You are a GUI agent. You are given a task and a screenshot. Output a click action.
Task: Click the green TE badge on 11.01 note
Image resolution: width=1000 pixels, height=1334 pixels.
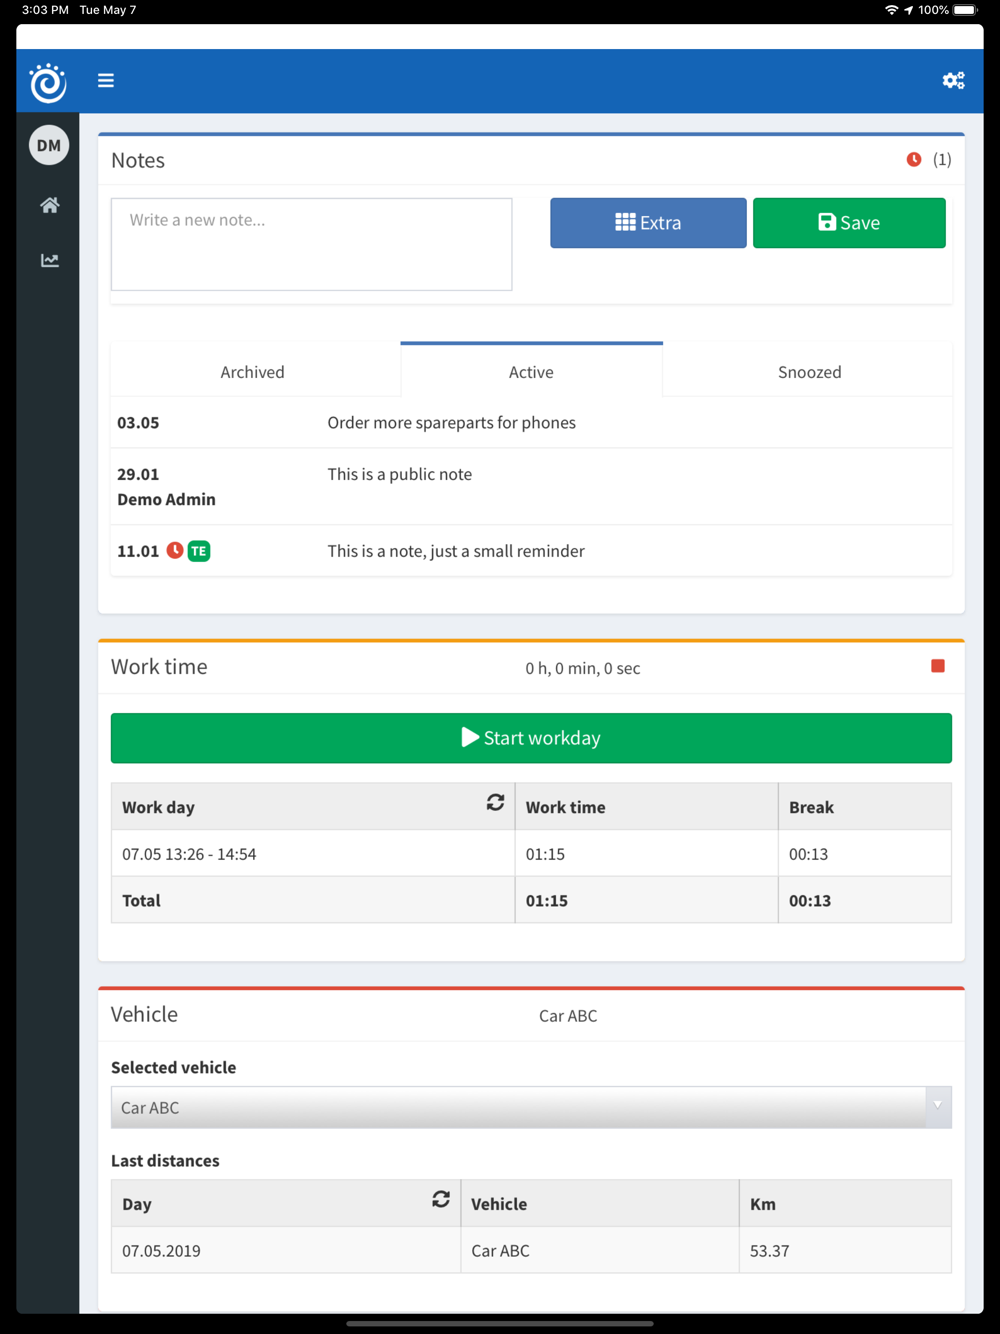click(x=199, y=551)
